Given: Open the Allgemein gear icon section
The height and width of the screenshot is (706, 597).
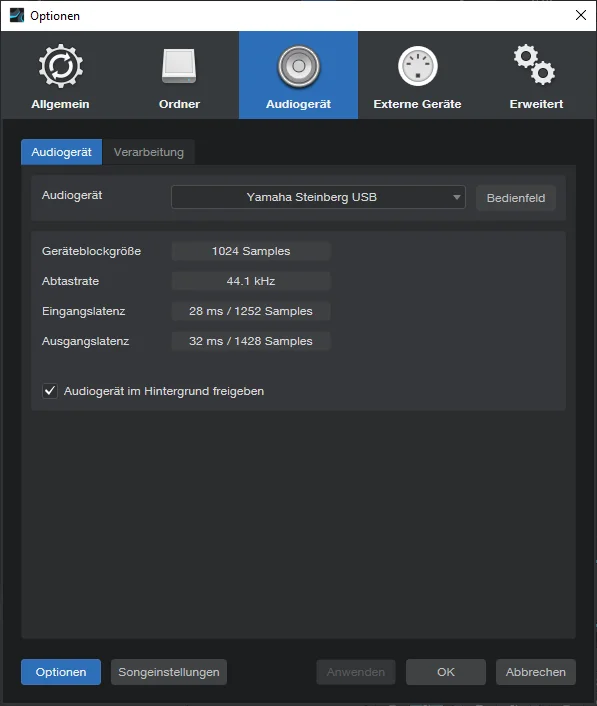Looking at the screenshot, I should (60, 66).
